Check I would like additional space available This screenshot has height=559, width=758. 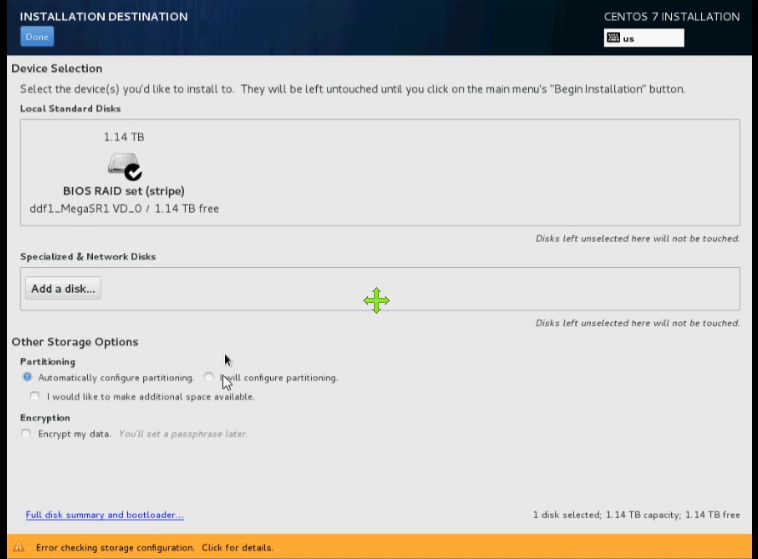[x=34, y=396]
